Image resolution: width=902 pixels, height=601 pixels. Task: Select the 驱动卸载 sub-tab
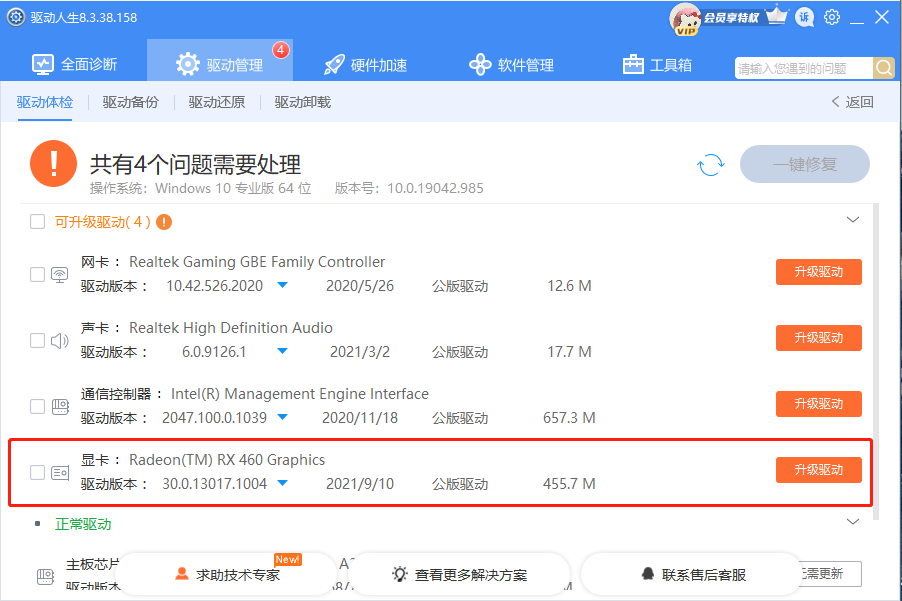click(x=303, y=102)
